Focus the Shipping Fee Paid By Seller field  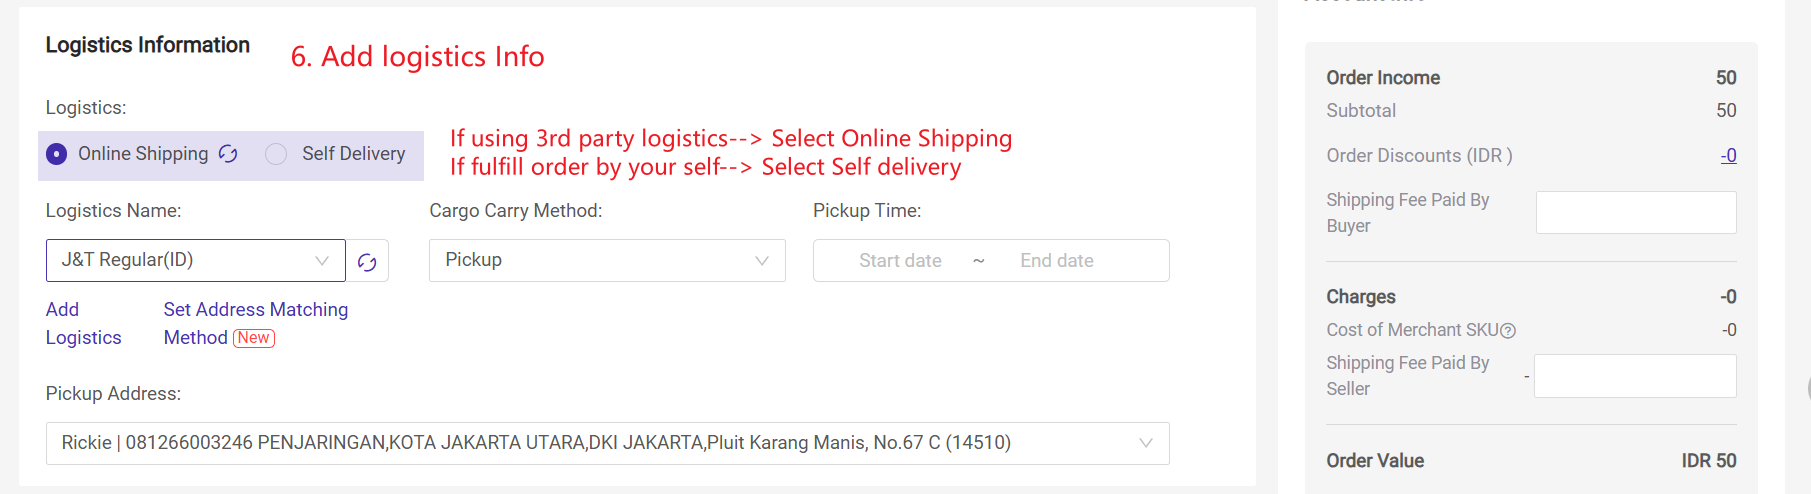tap(1634, 376)
